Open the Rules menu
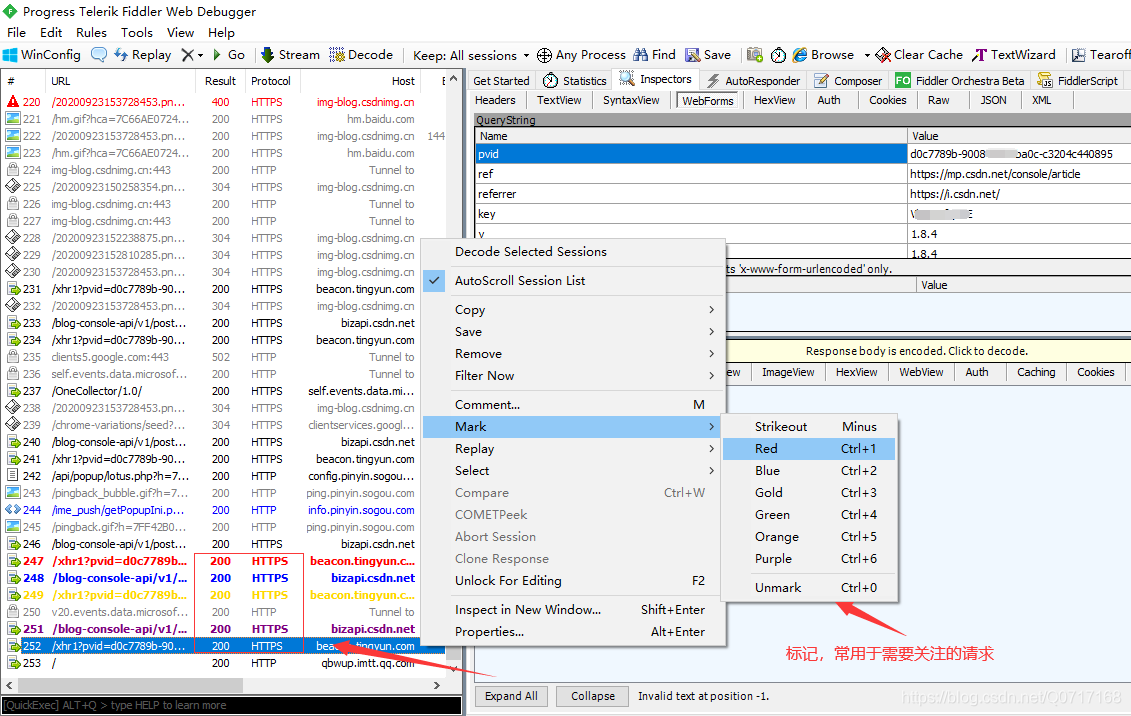 91,32
